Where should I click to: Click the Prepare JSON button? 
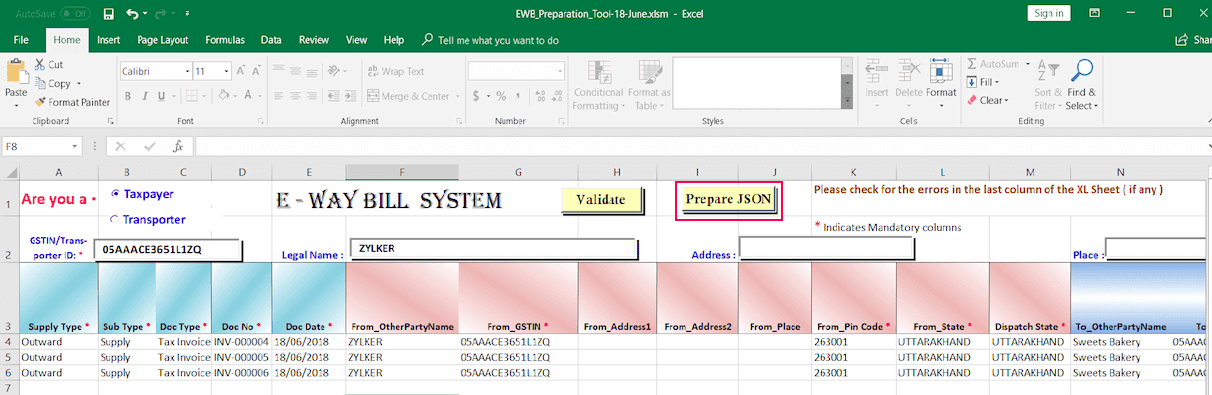(728, 200)
